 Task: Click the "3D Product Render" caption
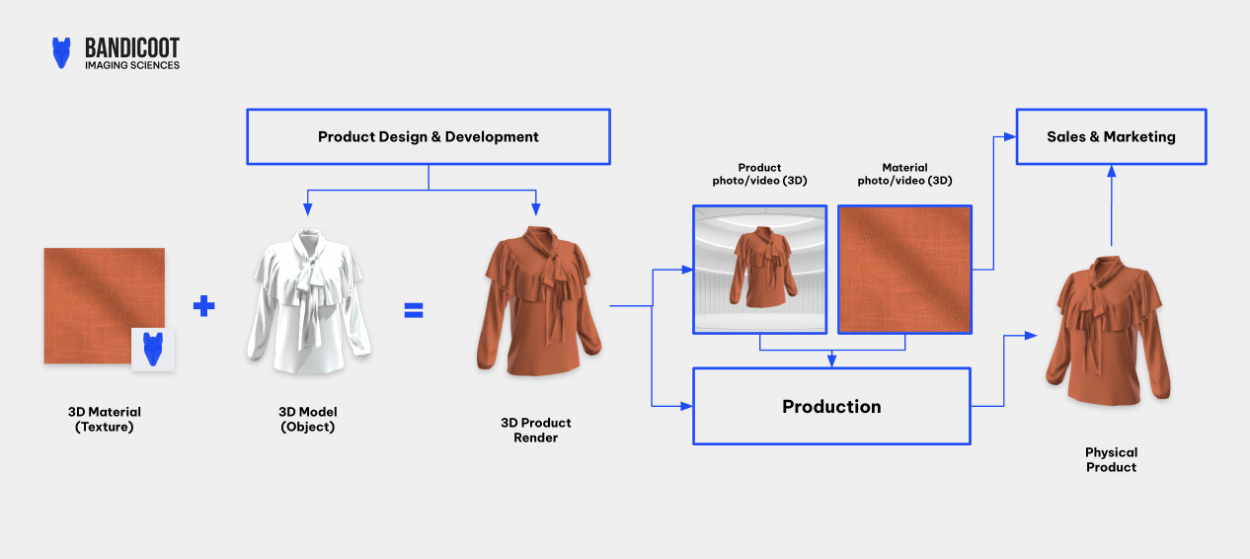coord(536,430)
